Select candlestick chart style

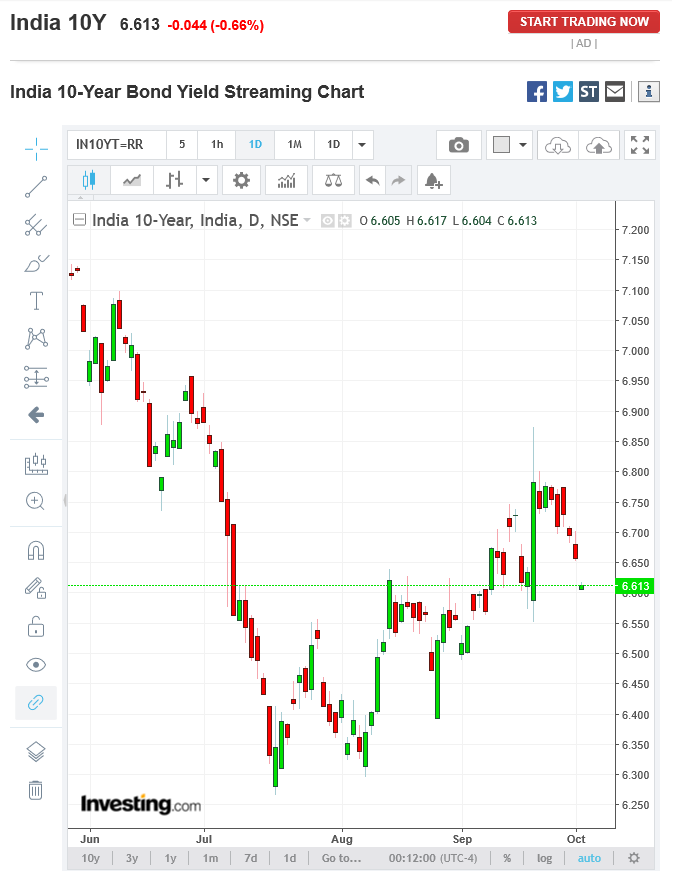(x=89, y=180)
